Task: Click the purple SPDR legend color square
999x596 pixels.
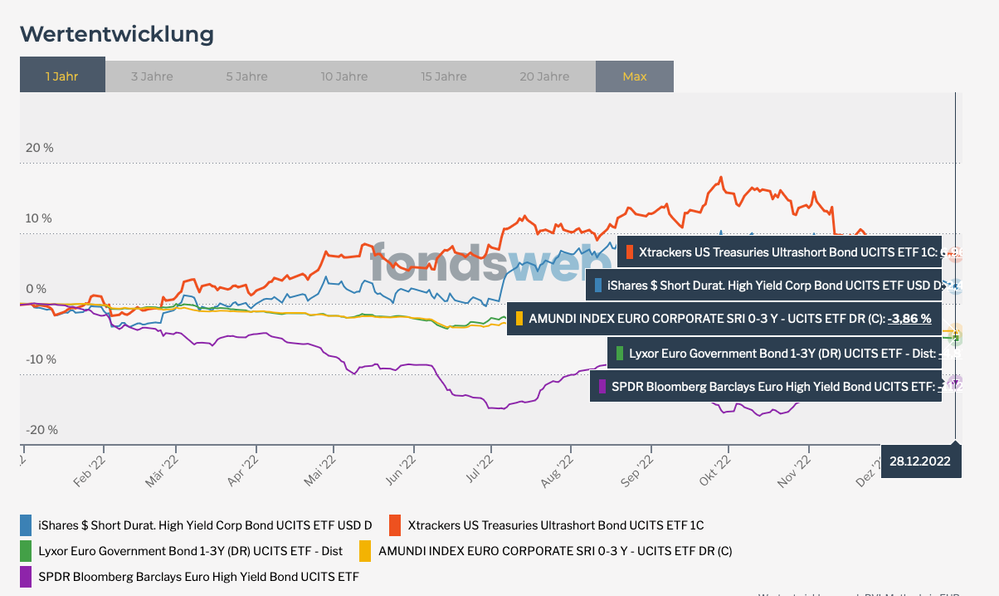Action: (26, 577)
